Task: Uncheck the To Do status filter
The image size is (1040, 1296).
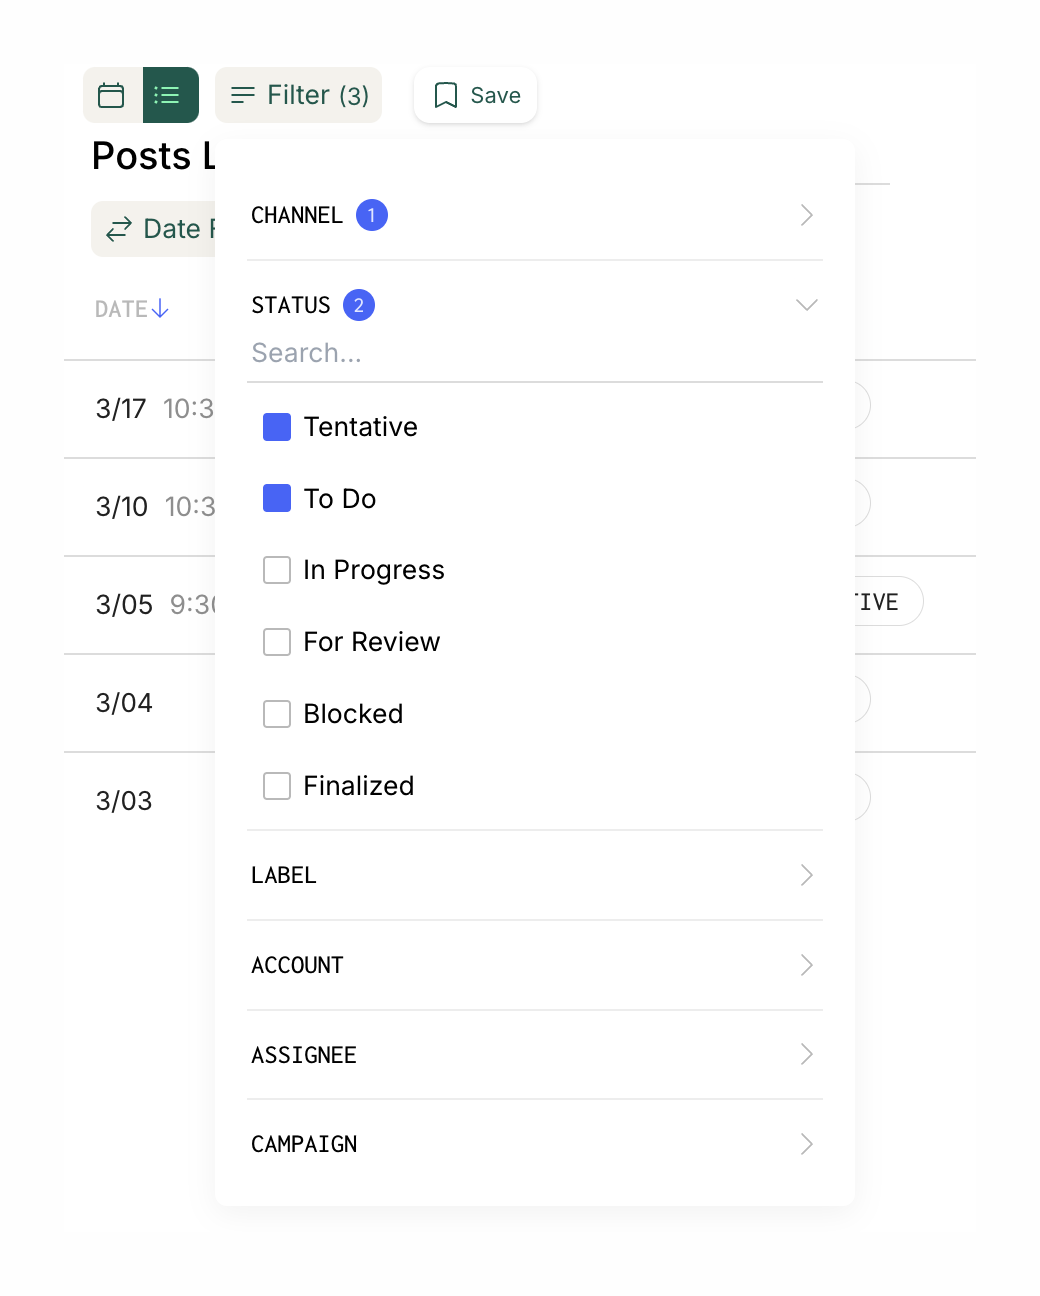Action: click(x=276, y=498)
